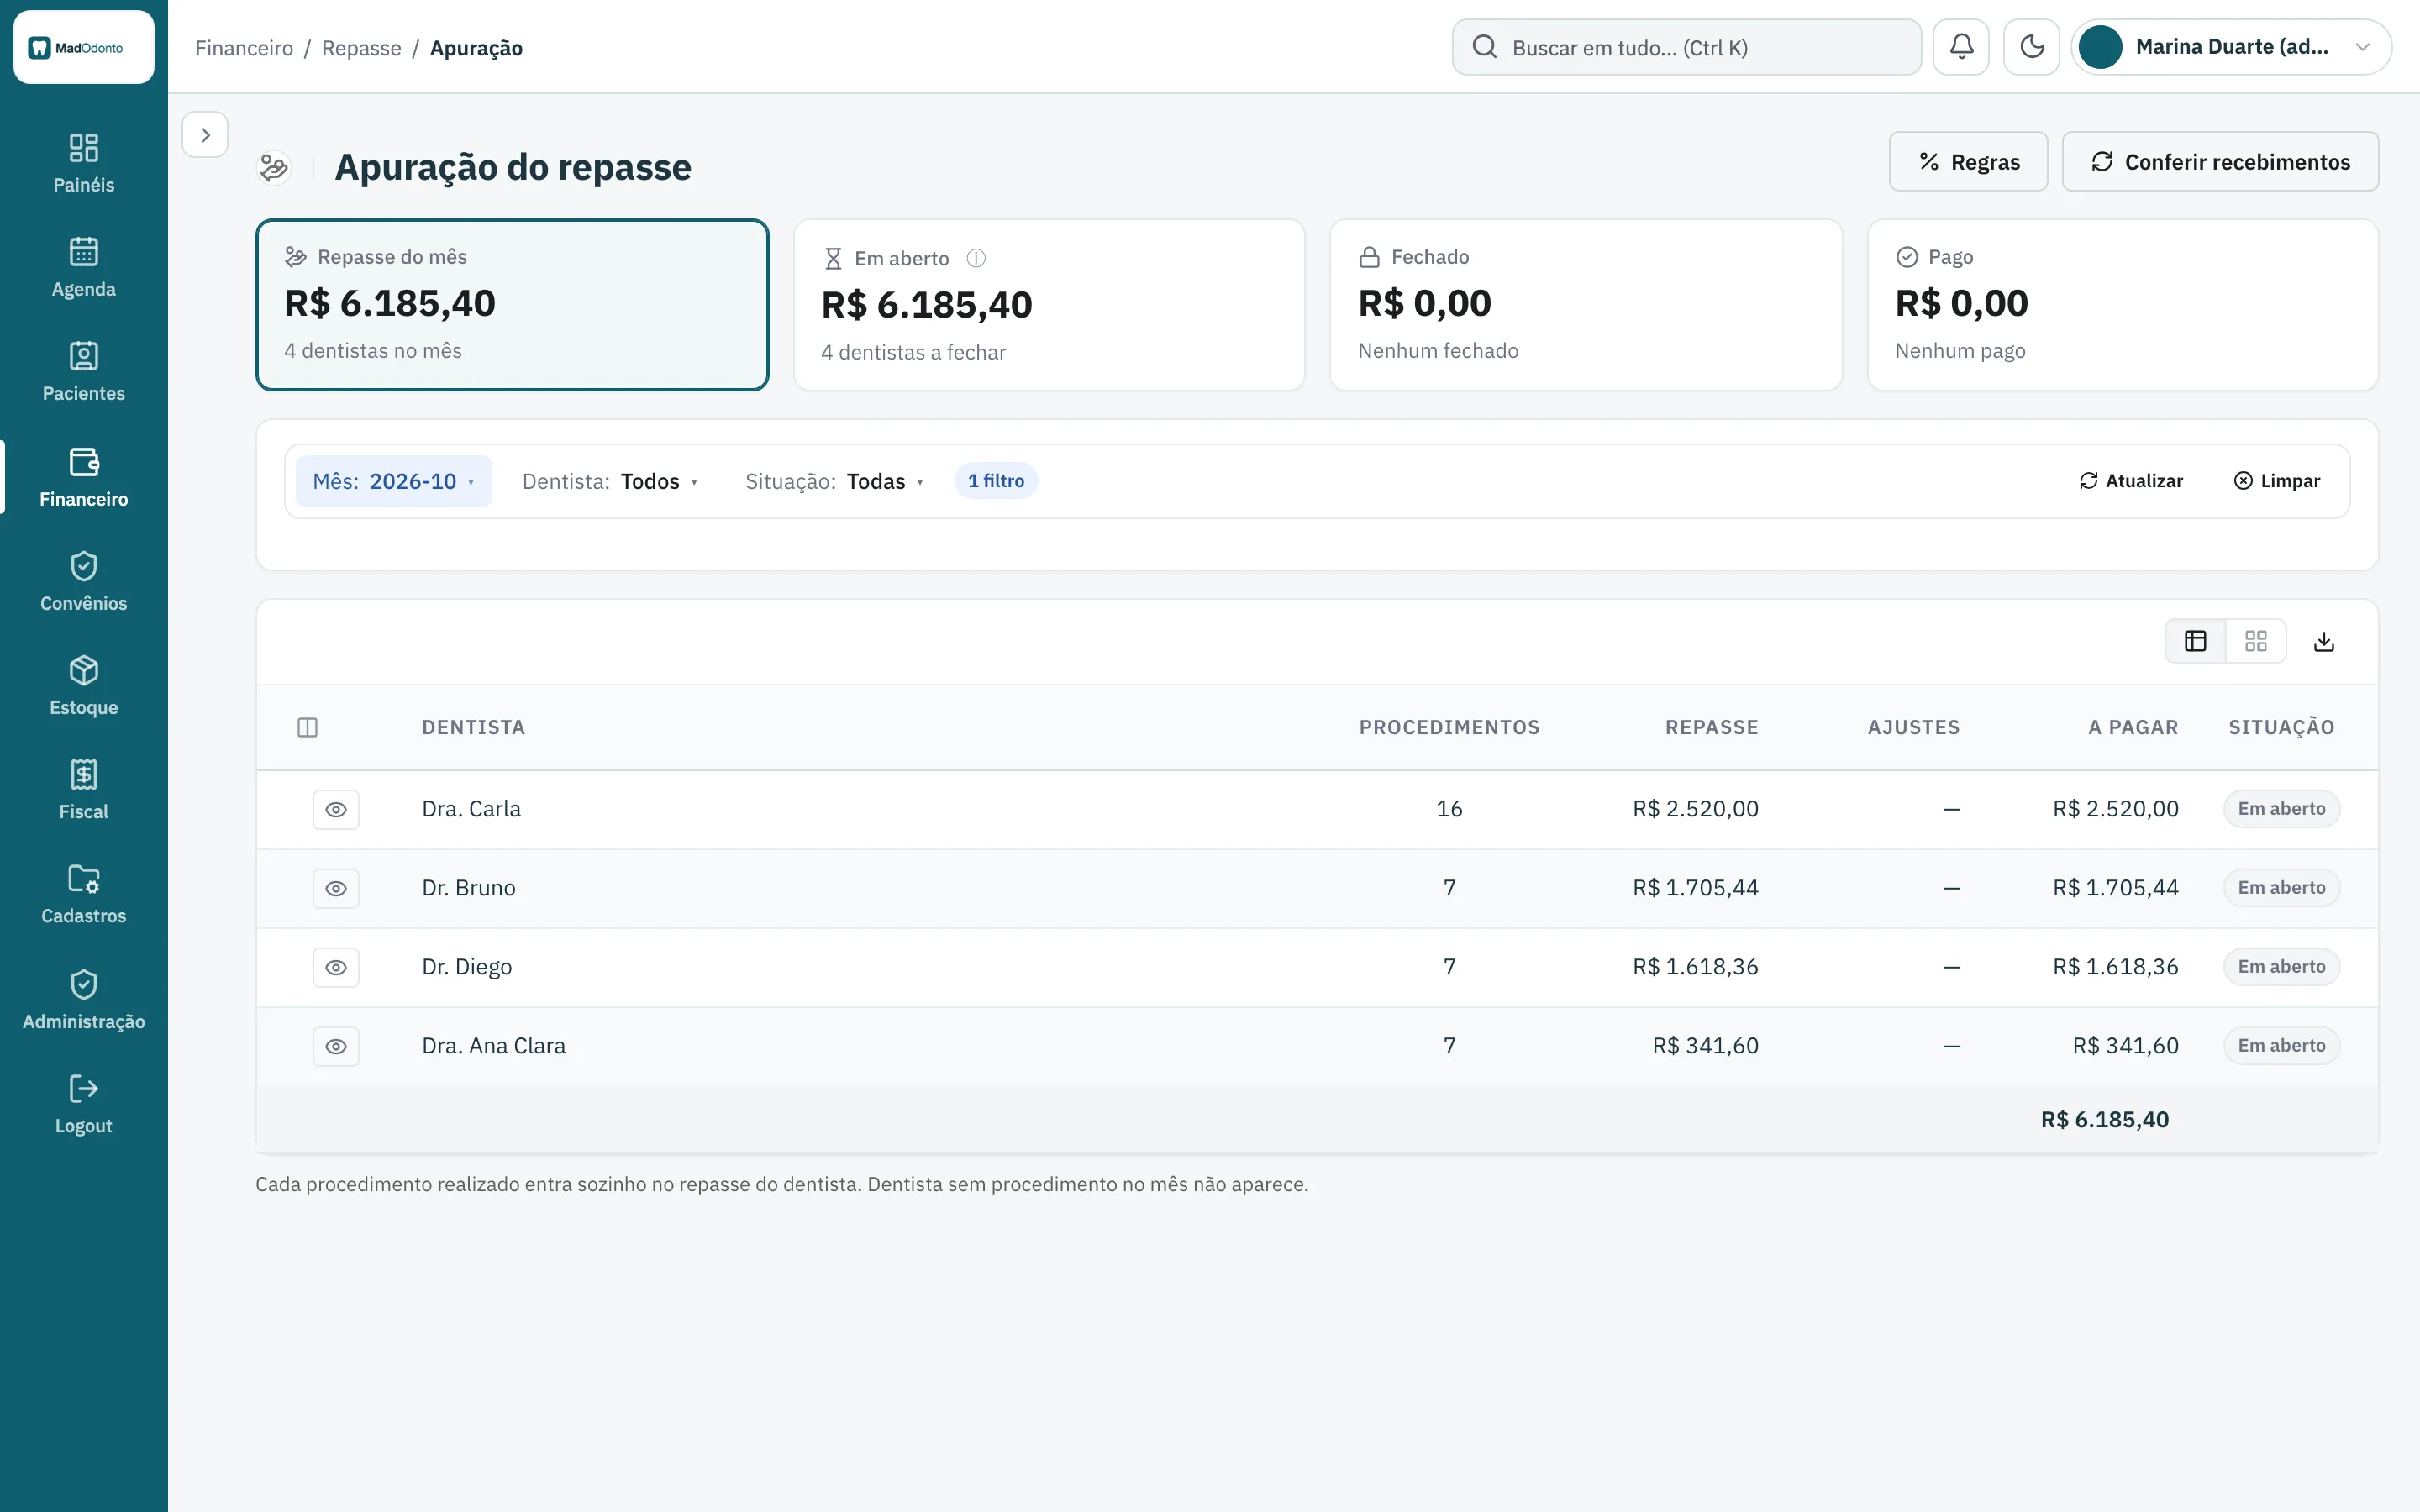
Task: Expand the Marina Duarte user menu
Action: (2231, 47)
